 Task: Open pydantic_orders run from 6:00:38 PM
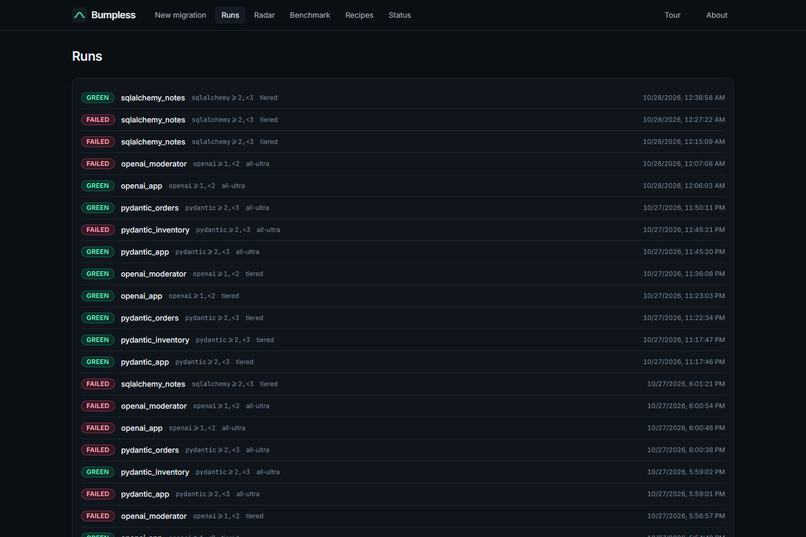(x=403, y=450)
